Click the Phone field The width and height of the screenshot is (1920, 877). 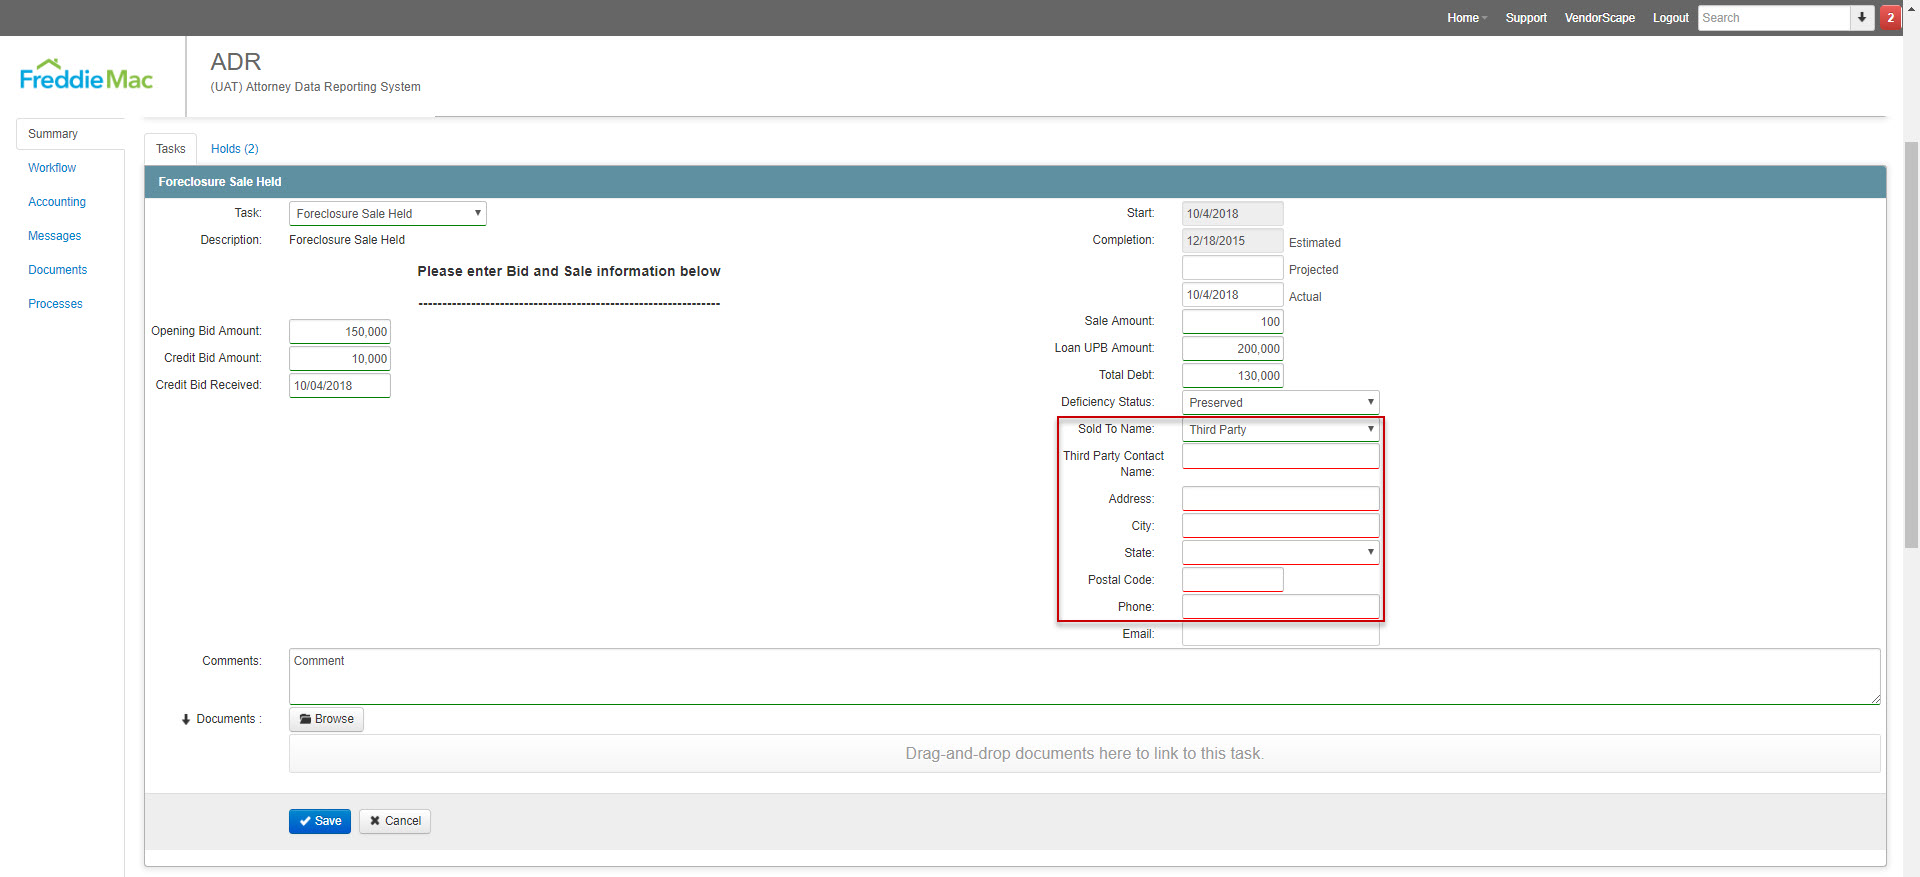1281,607
